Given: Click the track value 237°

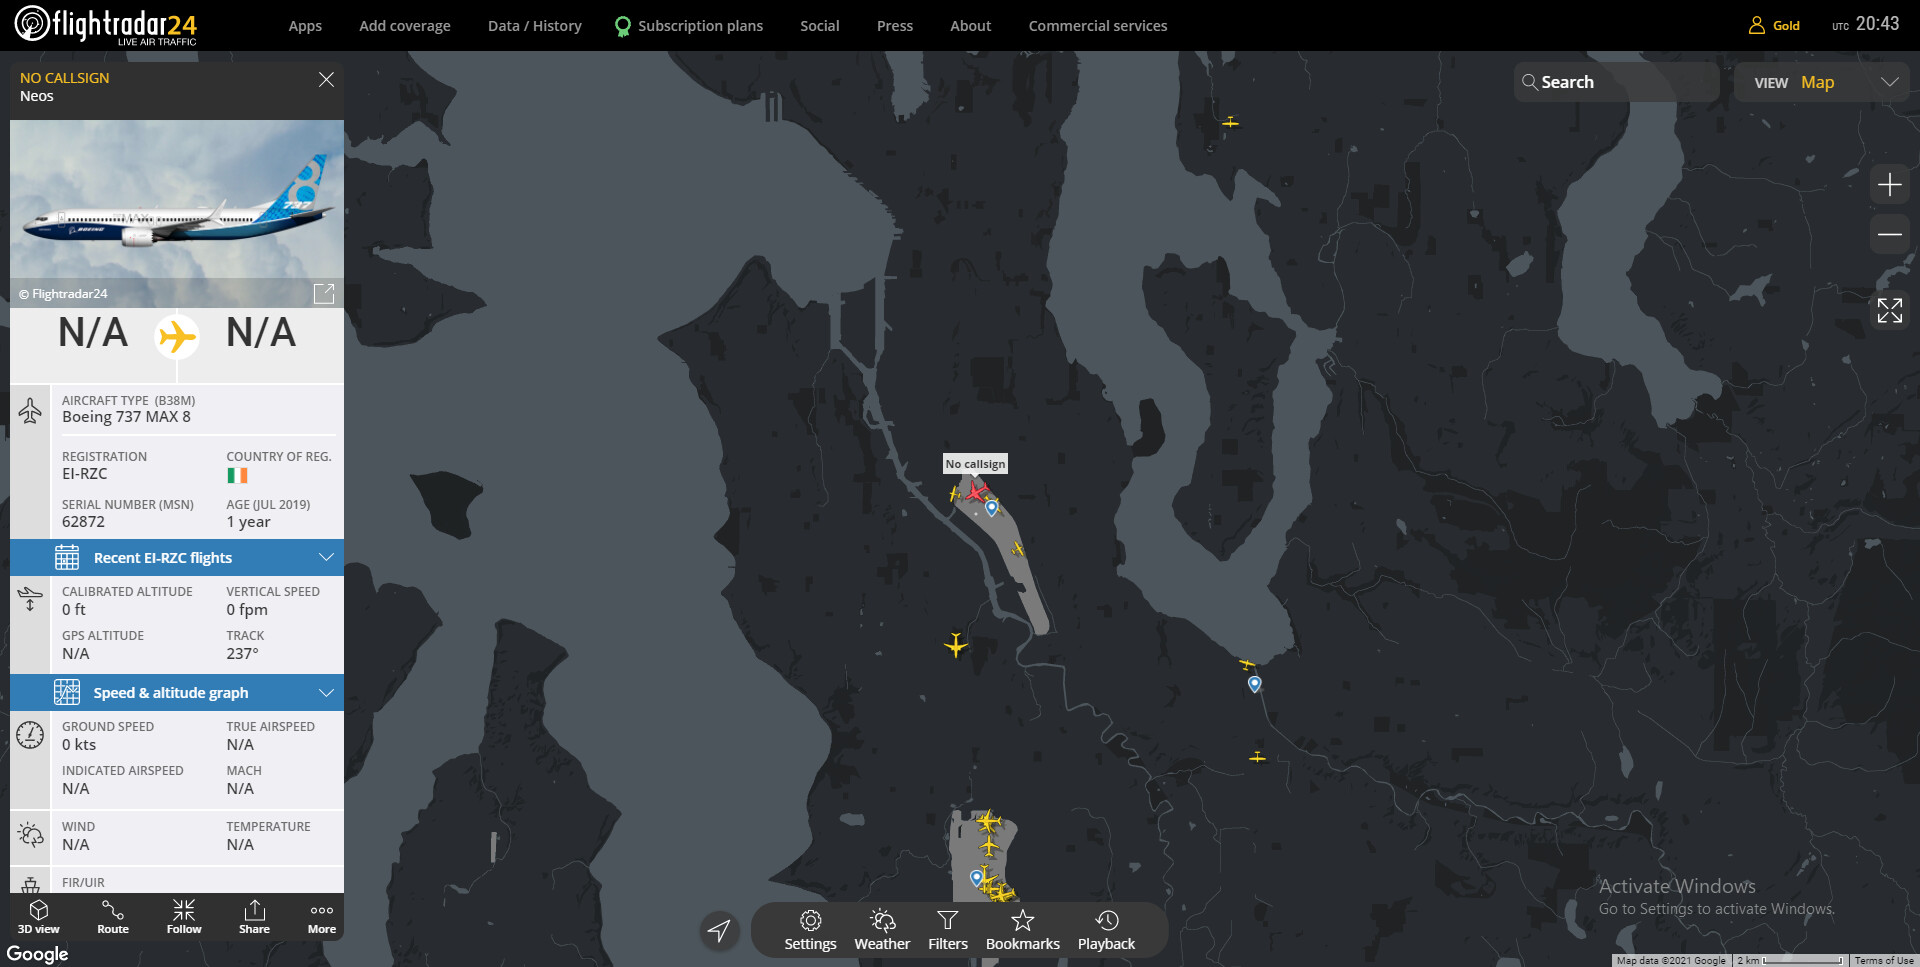Looking at the screenshot, I should pos(242,654).
